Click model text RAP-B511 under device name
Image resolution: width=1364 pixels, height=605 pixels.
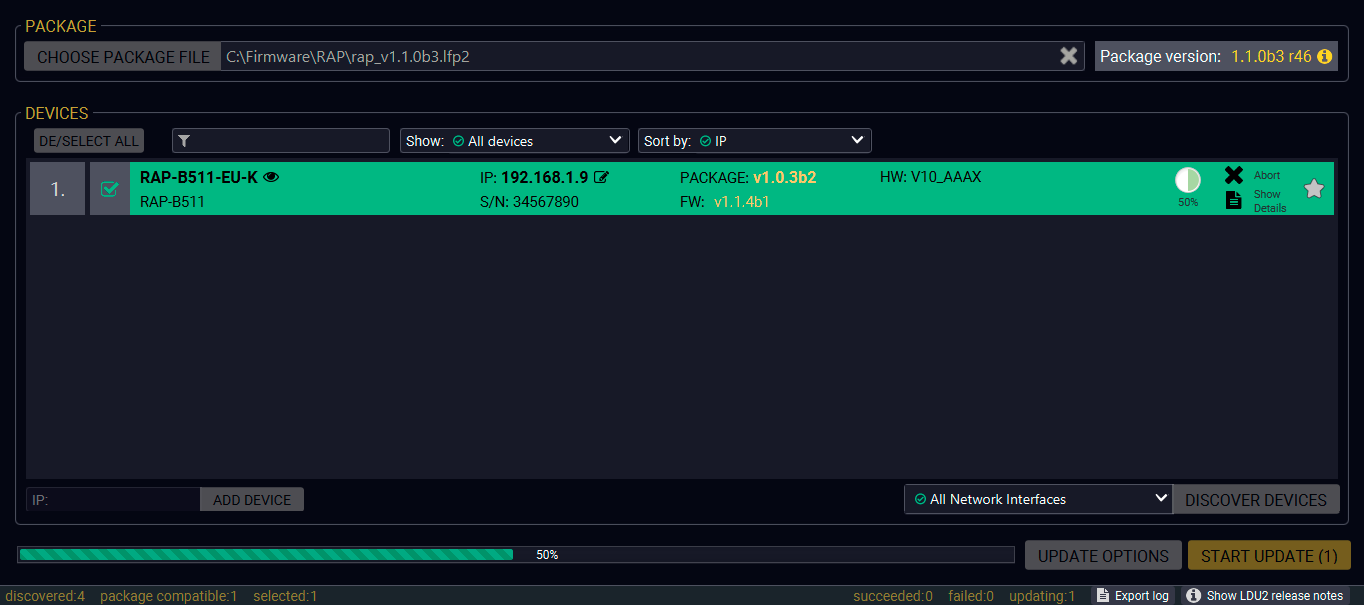pos(170,202)
